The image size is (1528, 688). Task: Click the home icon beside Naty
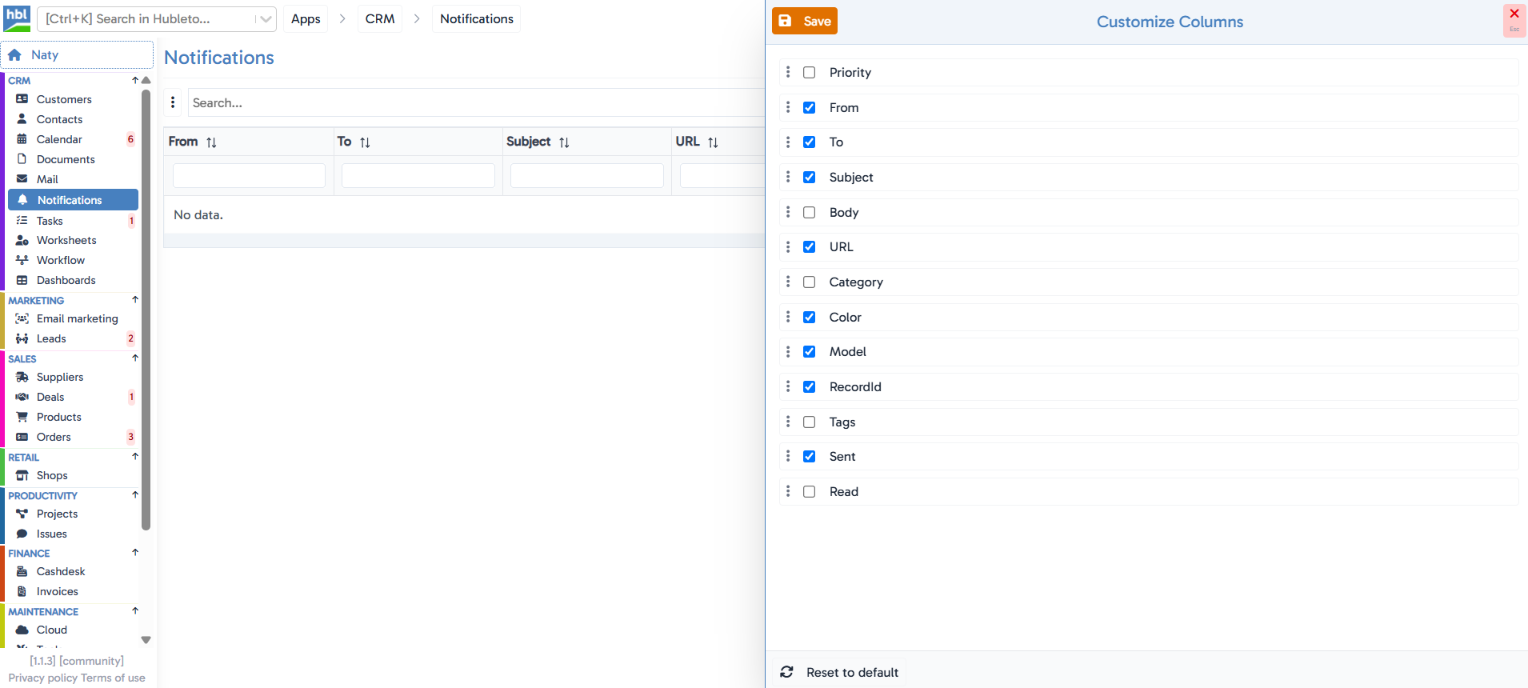[15, 55]
